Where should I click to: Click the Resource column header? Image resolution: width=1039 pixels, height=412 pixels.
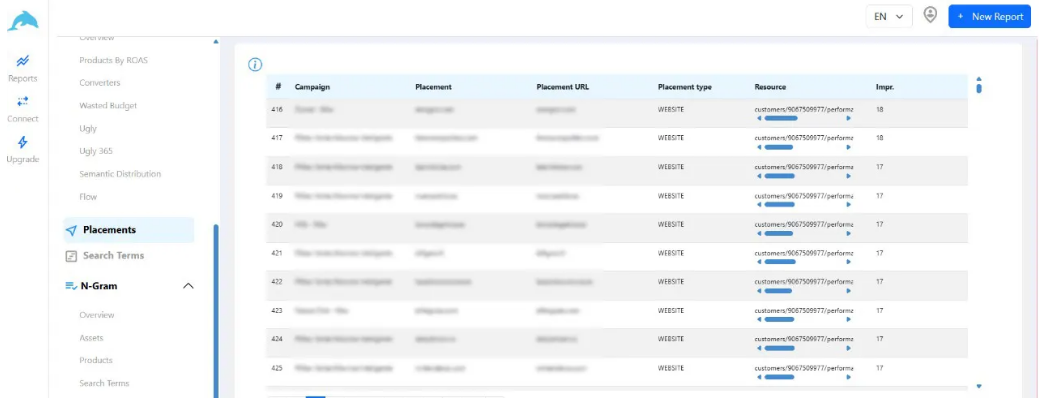pos(770,87)
